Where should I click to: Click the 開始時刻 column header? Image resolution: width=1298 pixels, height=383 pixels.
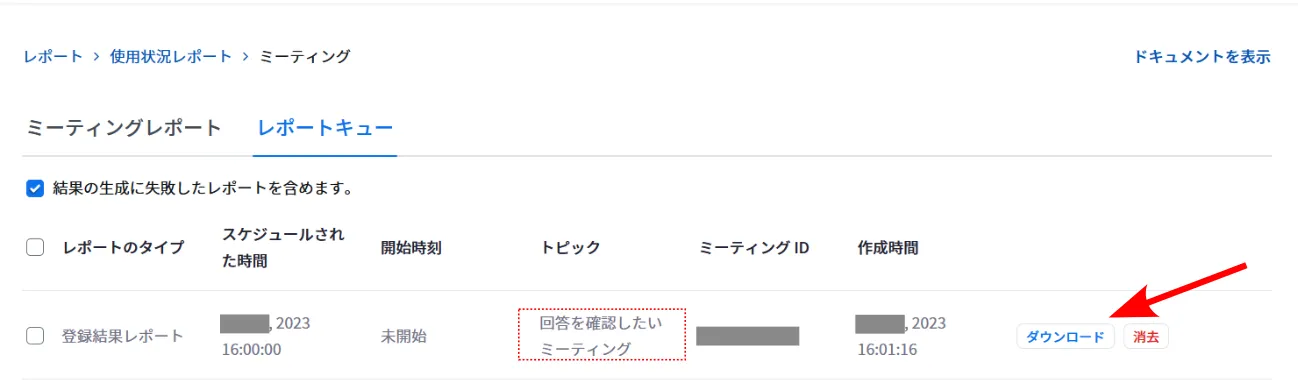pos(411,248)
